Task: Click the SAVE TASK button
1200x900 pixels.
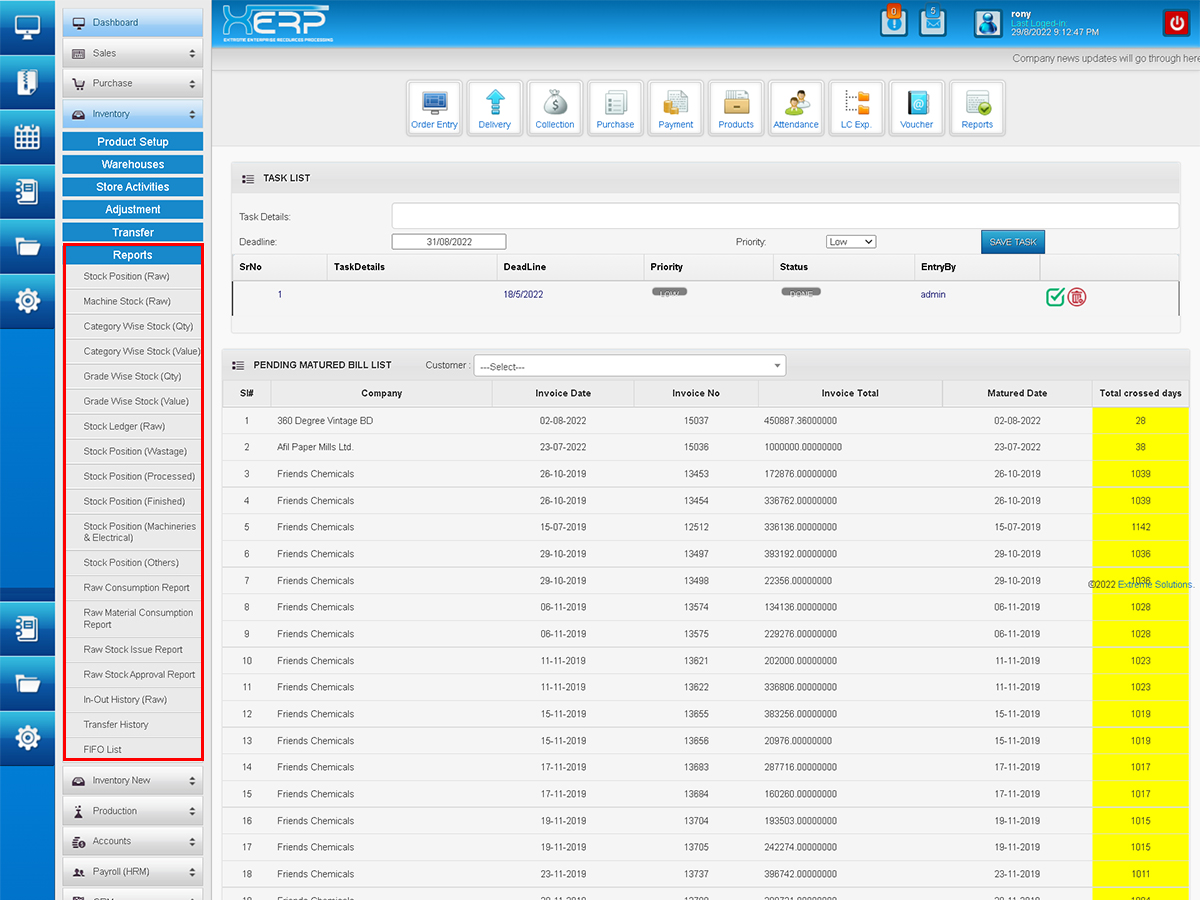Action: (1012, 242)
